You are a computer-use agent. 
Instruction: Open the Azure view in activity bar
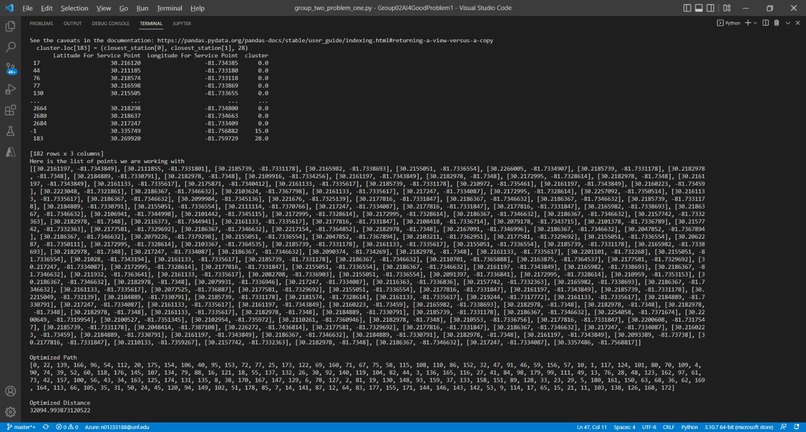coord(10,152)
